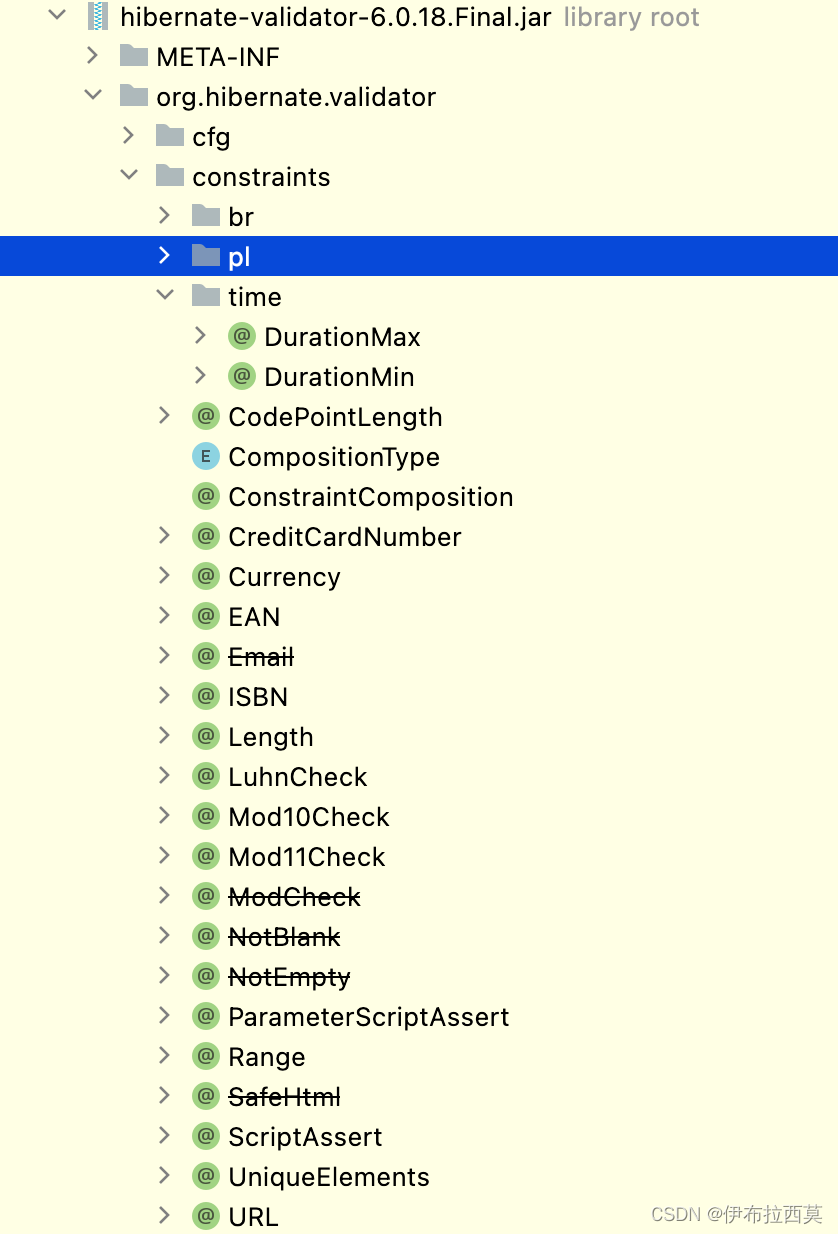Collapse the org.hibernate.validator package arrow

click(x=93, y=95)
